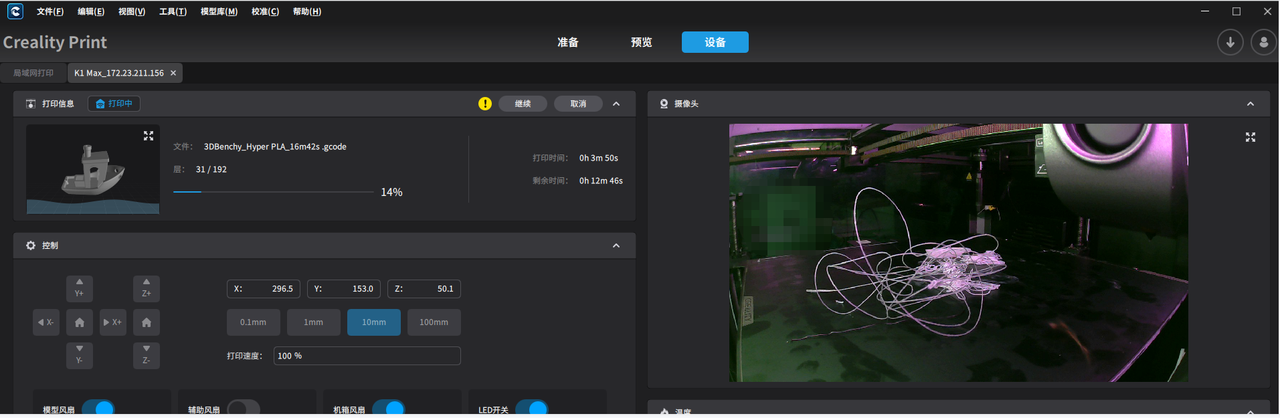Open the 帮助(H) menu
1280x418 pixels.
tap(307, 12)
